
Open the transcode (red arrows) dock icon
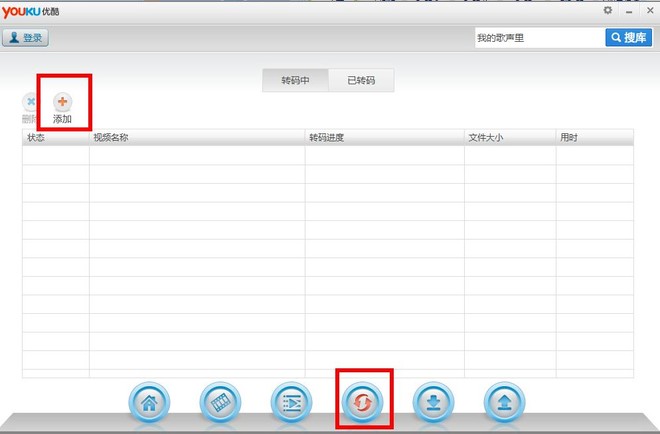click(x=362, y=402)
